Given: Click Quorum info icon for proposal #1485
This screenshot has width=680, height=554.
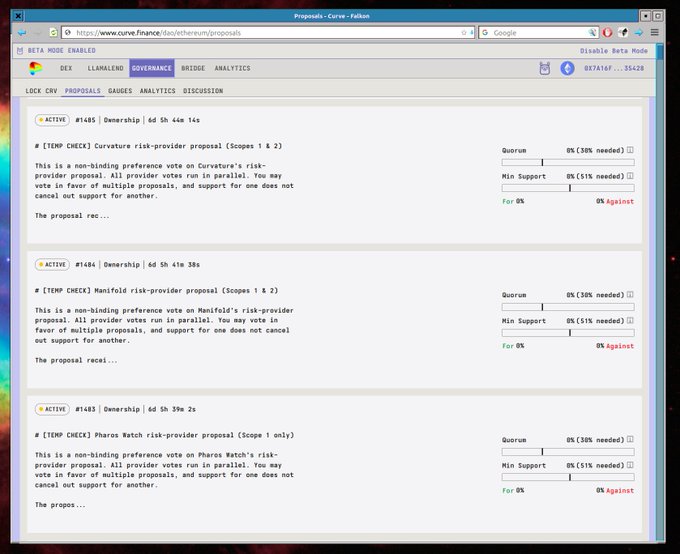Looking at the screenshot, I should (x=630, y=150).
